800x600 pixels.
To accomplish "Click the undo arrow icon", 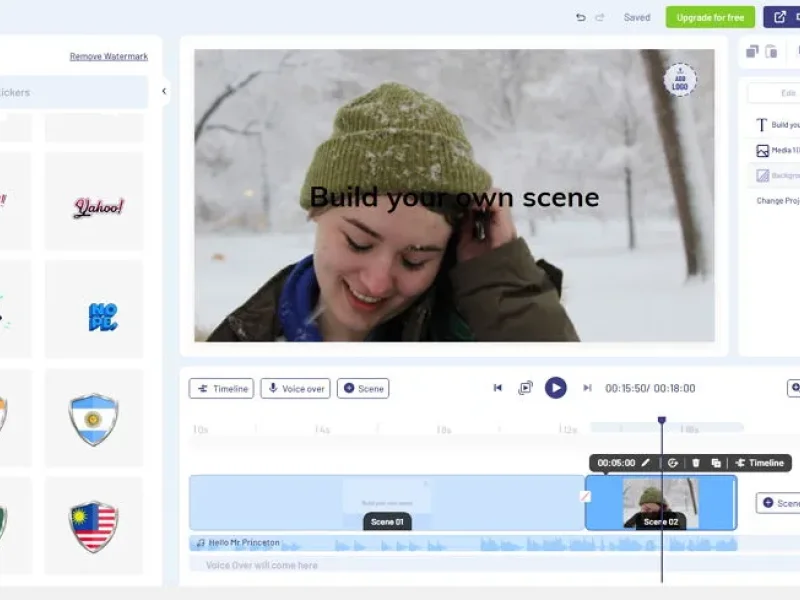I will click(581, 17).
